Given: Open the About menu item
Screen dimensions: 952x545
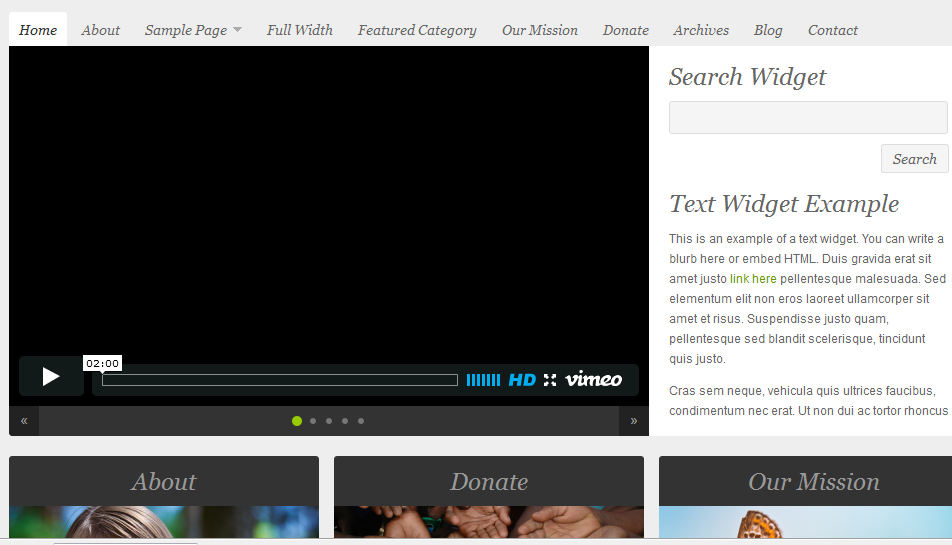Looking at the screenshot, I should point(101,30).
